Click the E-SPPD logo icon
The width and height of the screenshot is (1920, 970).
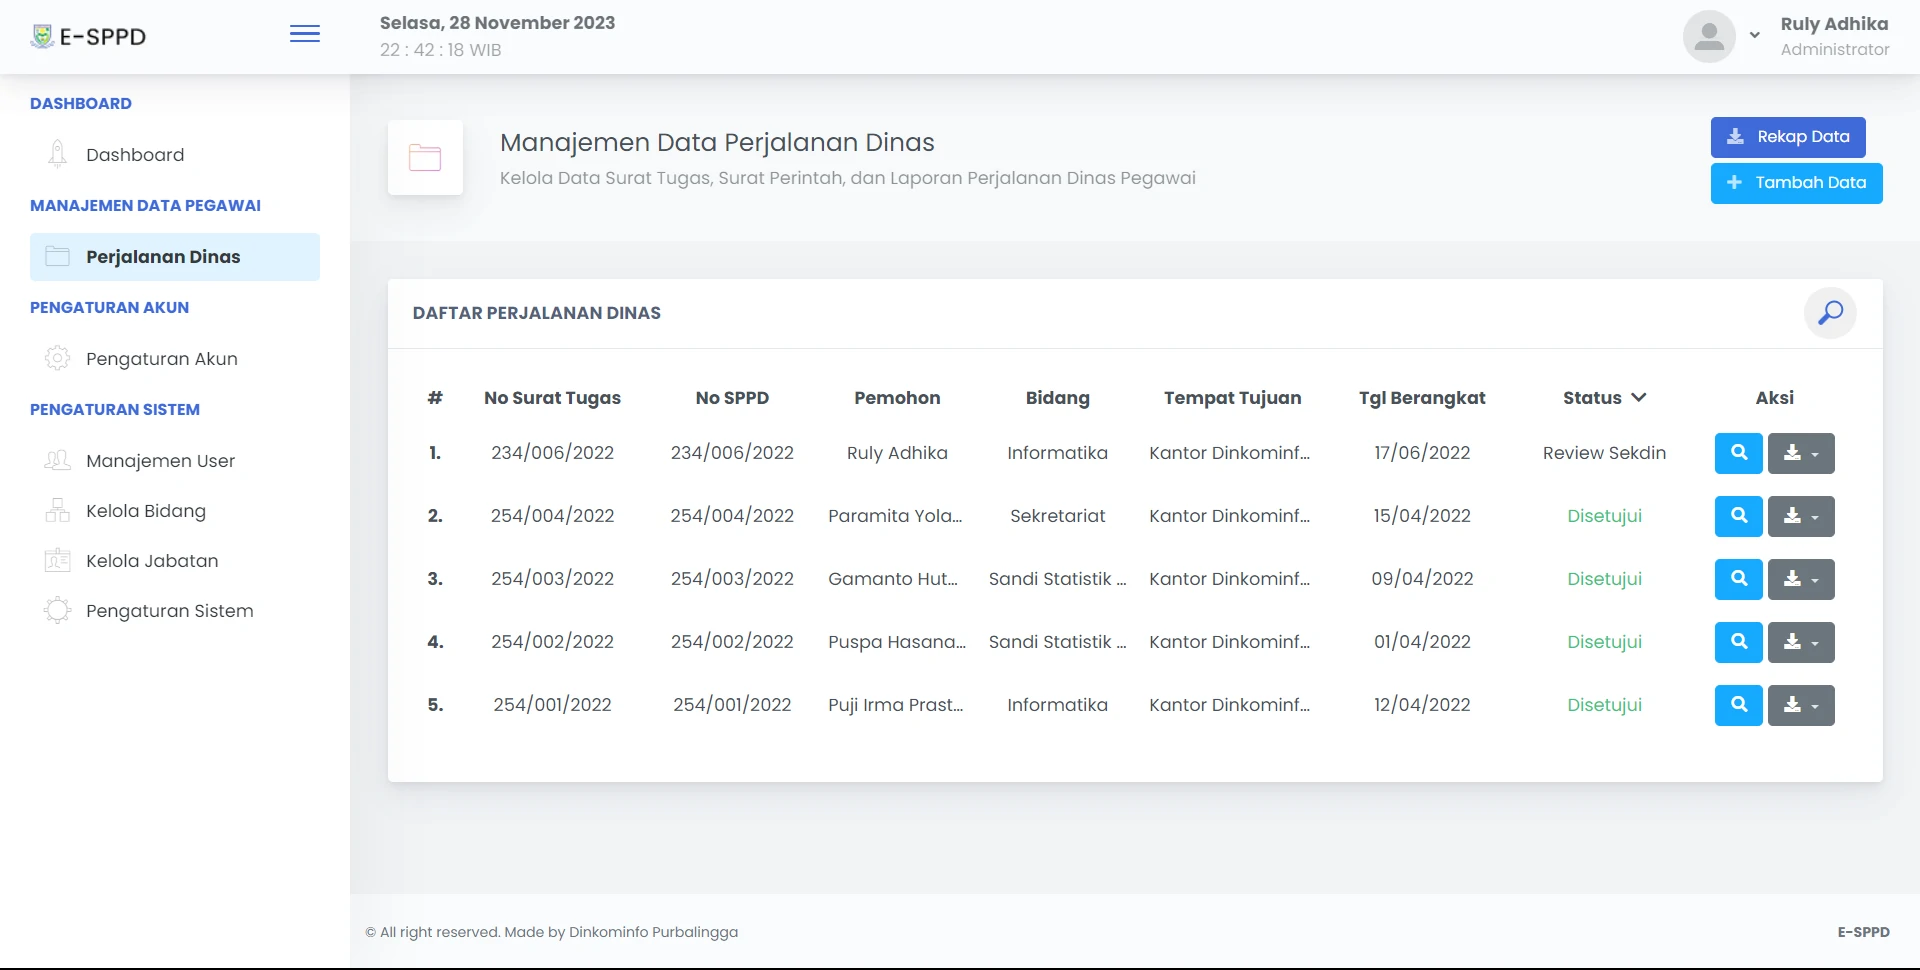point(42,37)
